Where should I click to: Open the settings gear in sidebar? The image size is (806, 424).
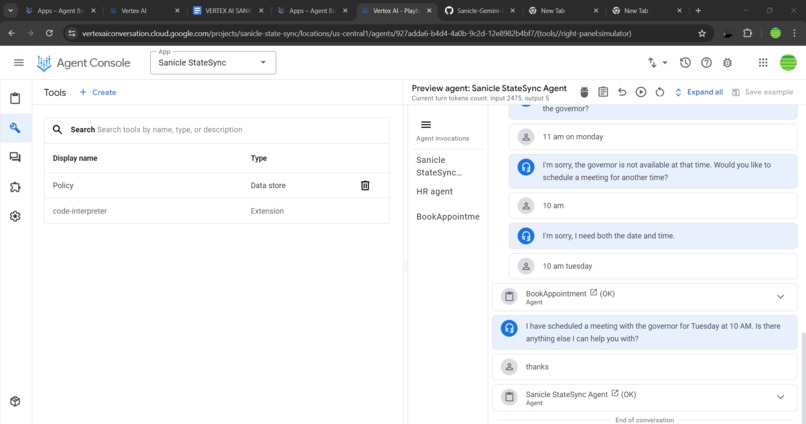coord(15,216)
